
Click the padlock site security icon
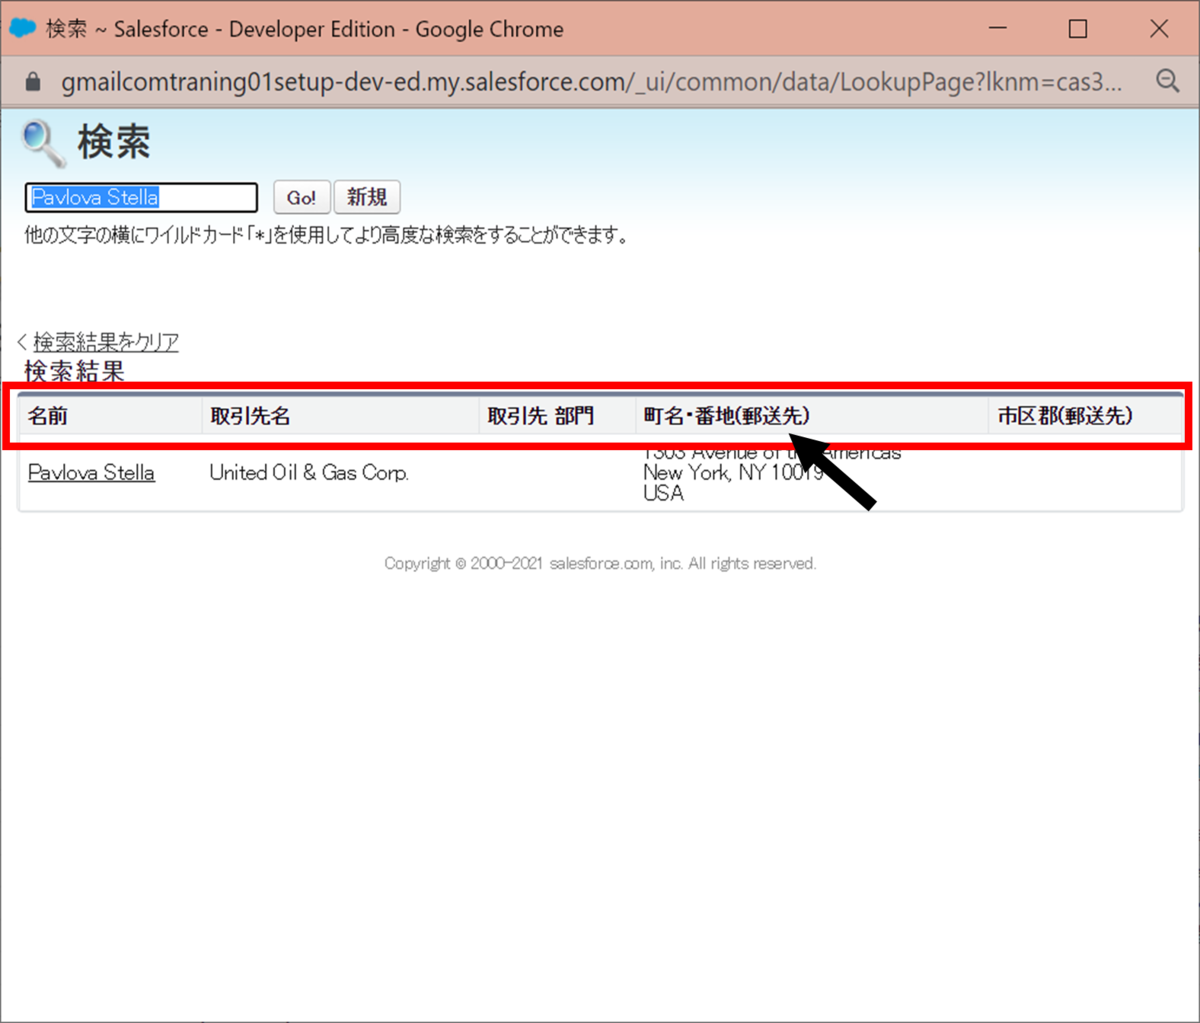[33, 81]
